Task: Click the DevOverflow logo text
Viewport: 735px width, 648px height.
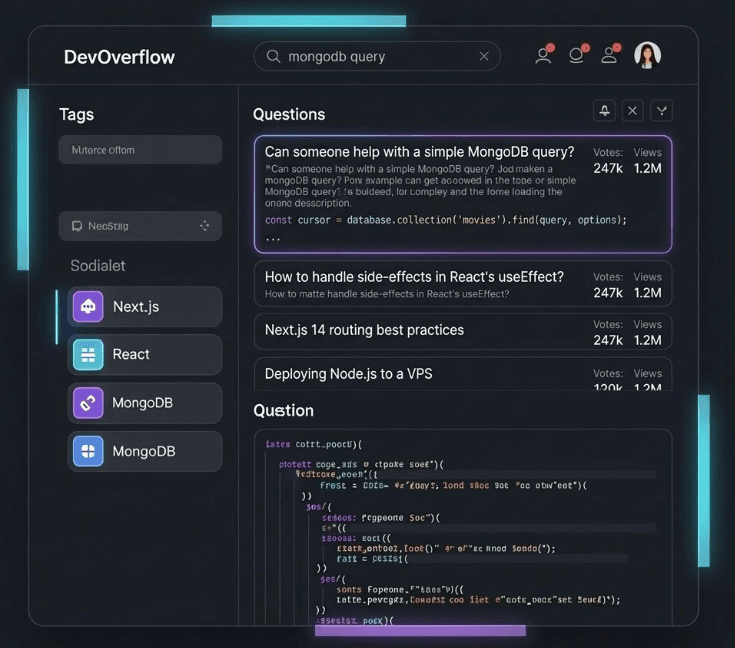Action: [x=119, y=57]
